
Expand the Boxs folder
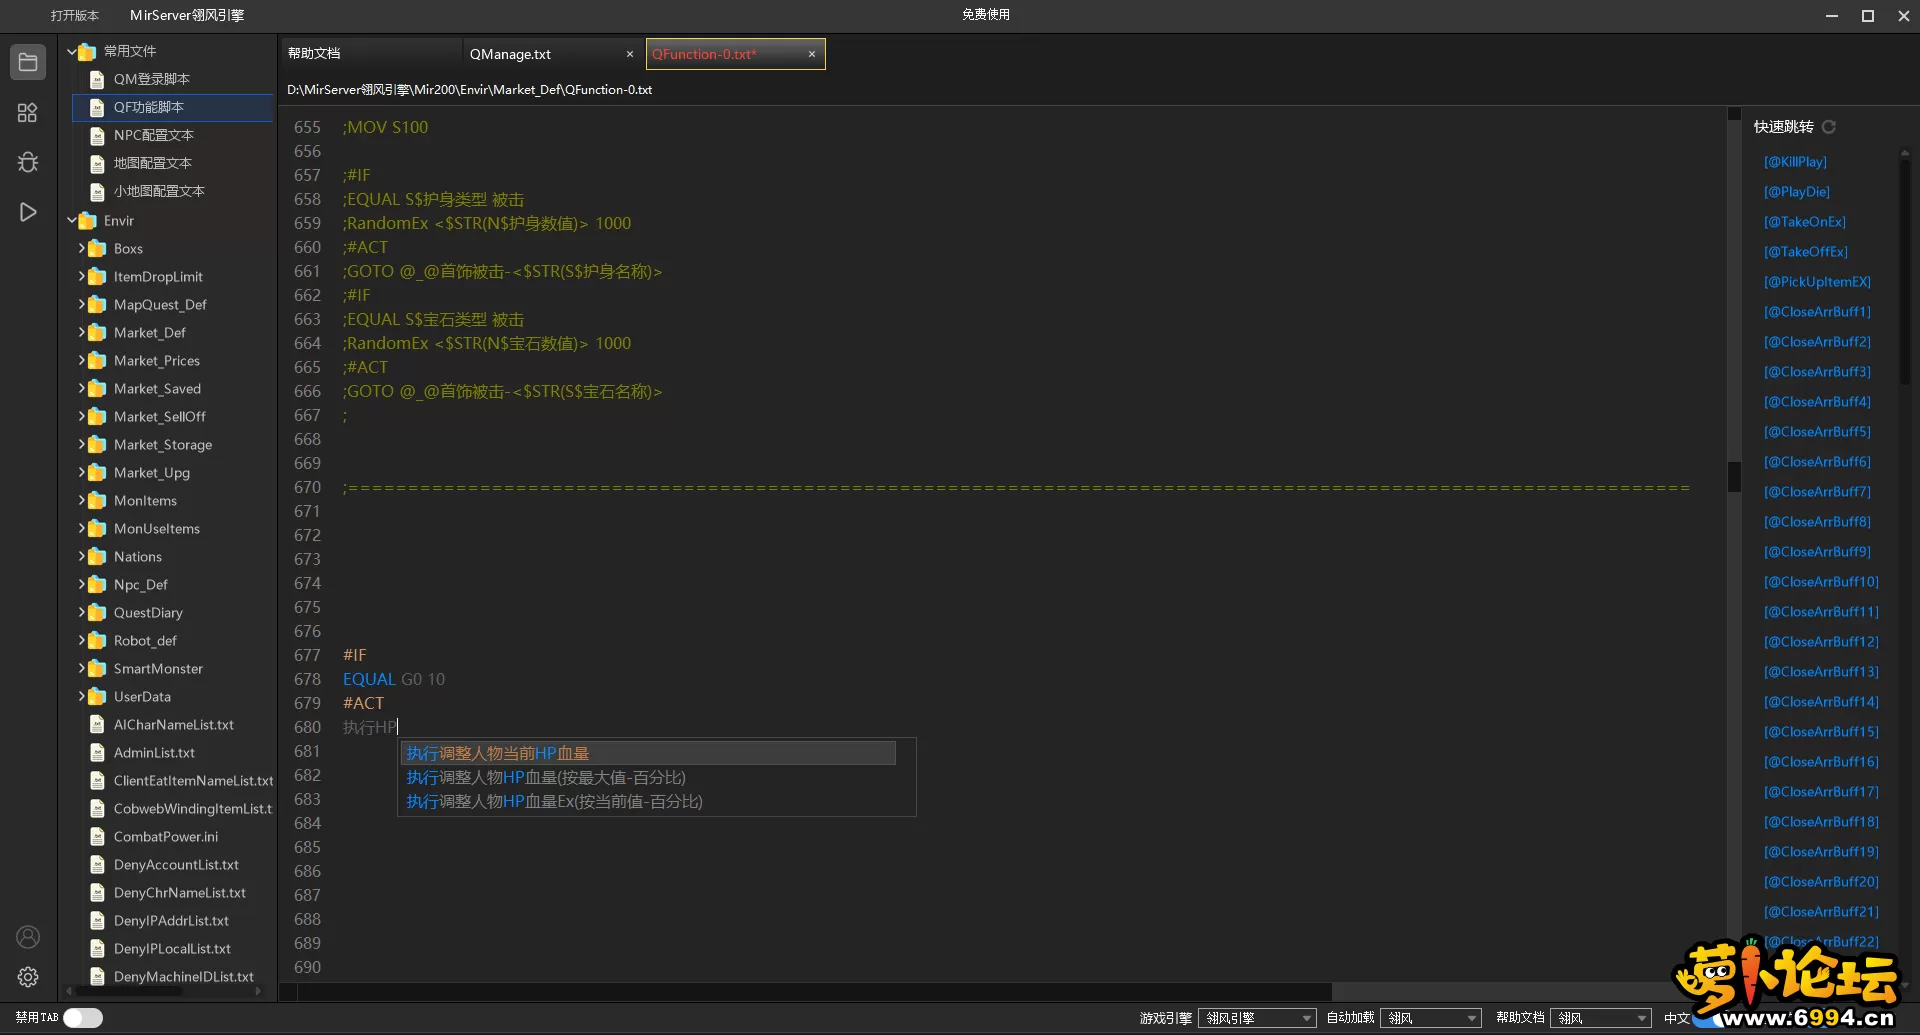(81, 249)
